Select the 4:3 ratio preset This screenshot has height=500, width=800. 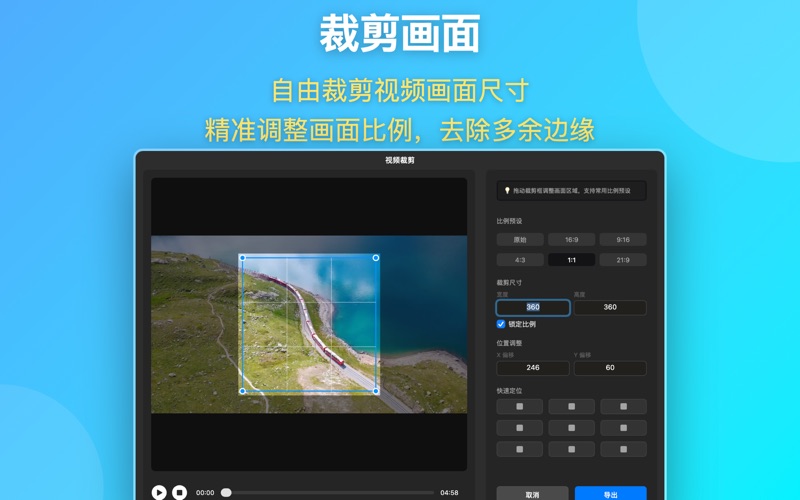pyautogui.click(x=520, y=260)
